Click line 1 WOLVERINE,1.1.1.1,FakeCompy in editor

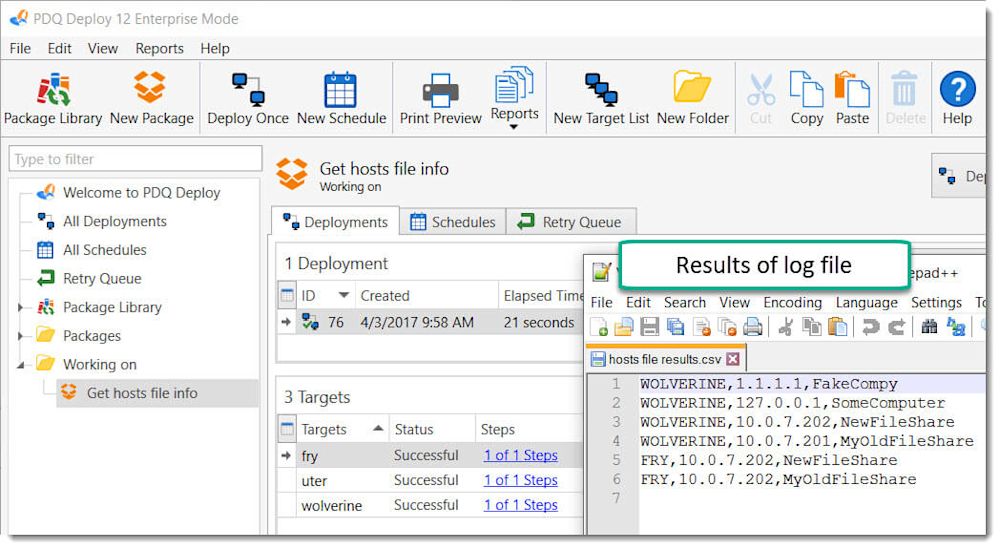coord(768,384)
